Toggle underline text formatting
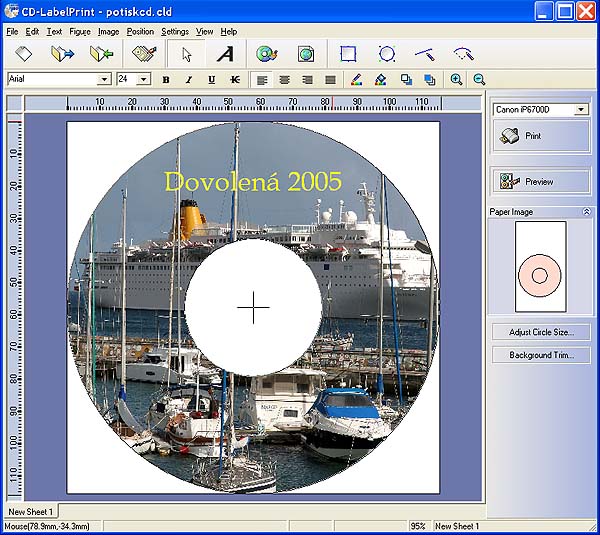The image size is (600, 535). [211, 79]
